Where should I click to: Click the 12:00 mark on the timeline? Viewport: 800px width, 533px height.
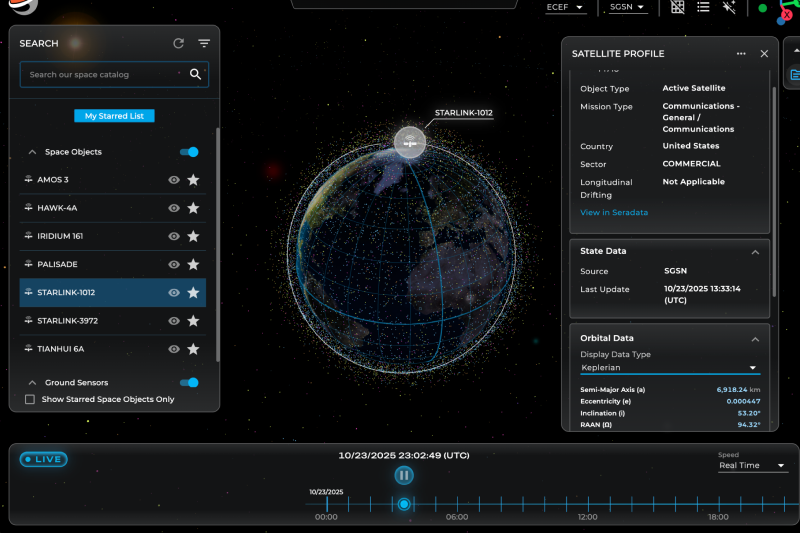coord(588,504)
